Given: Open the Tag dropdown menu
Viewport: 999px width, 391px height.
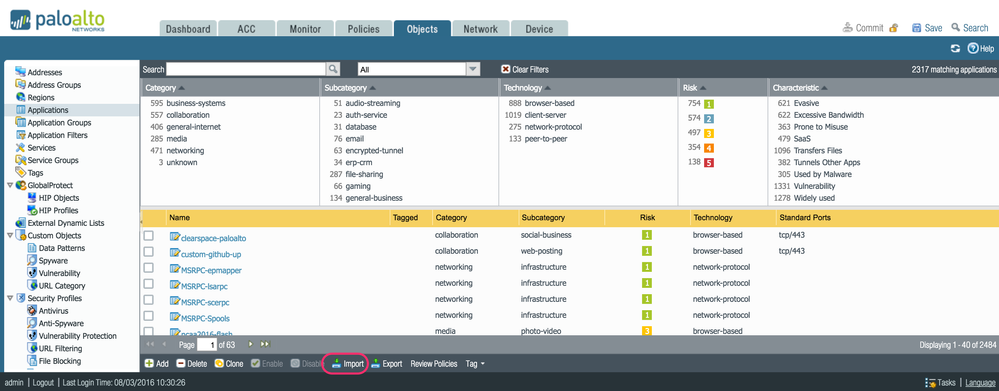Looking at the screenshot, I should (x=475, y=364).
